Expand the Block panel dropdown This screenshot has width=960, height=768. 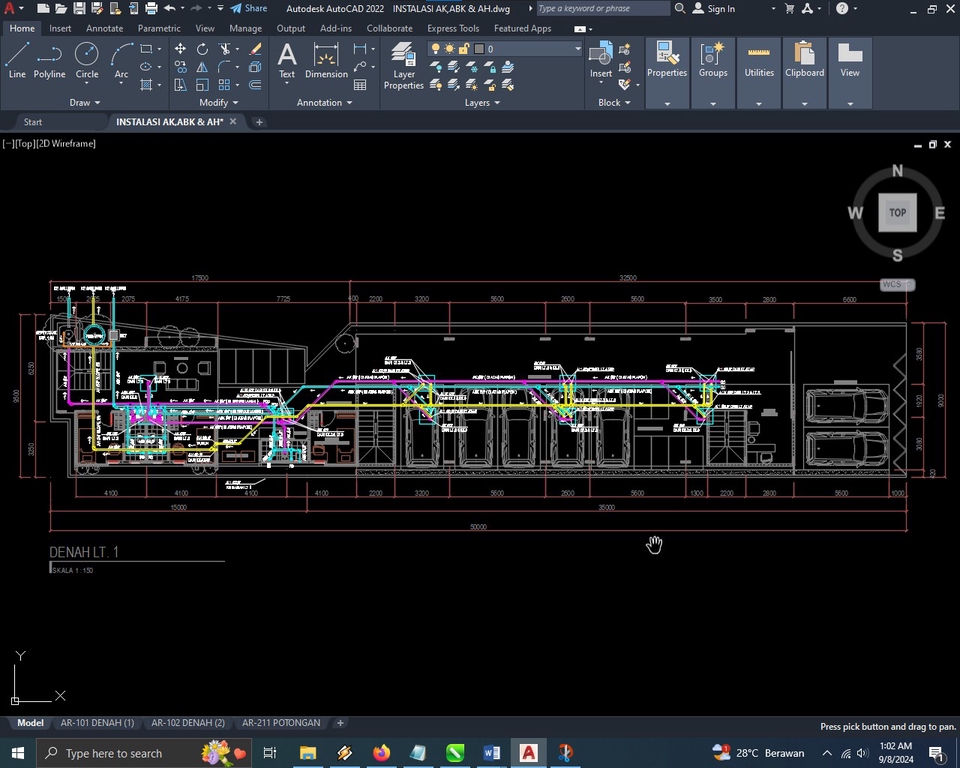click(614, 102)
